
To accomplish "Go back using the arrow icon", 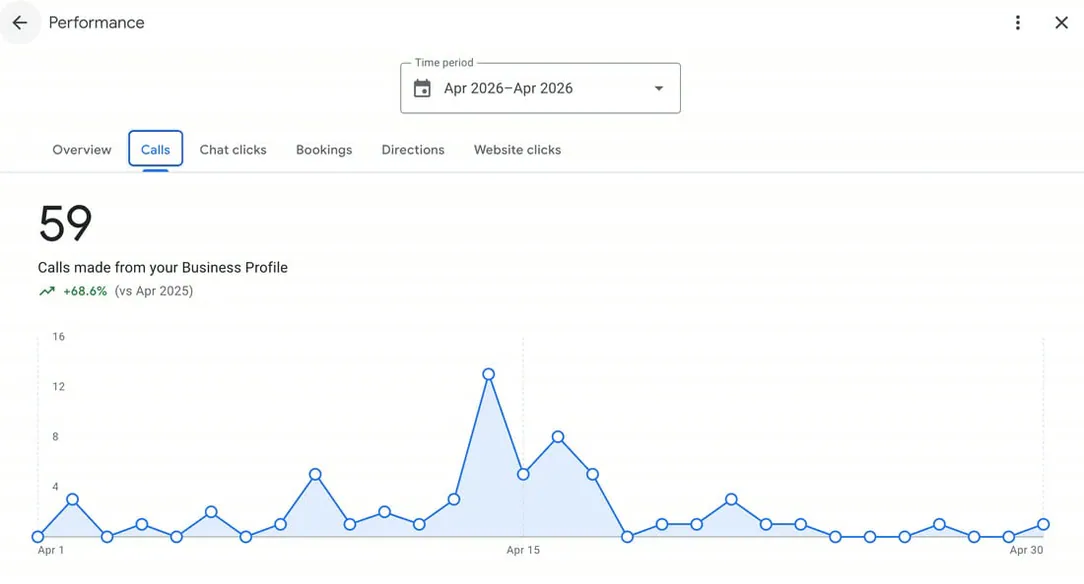I will (19, 23).
